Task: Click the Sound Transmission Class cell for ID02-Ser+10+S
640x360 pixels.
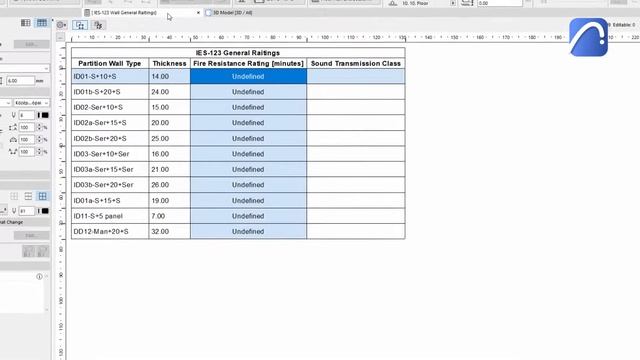Action: coord(356,107)
